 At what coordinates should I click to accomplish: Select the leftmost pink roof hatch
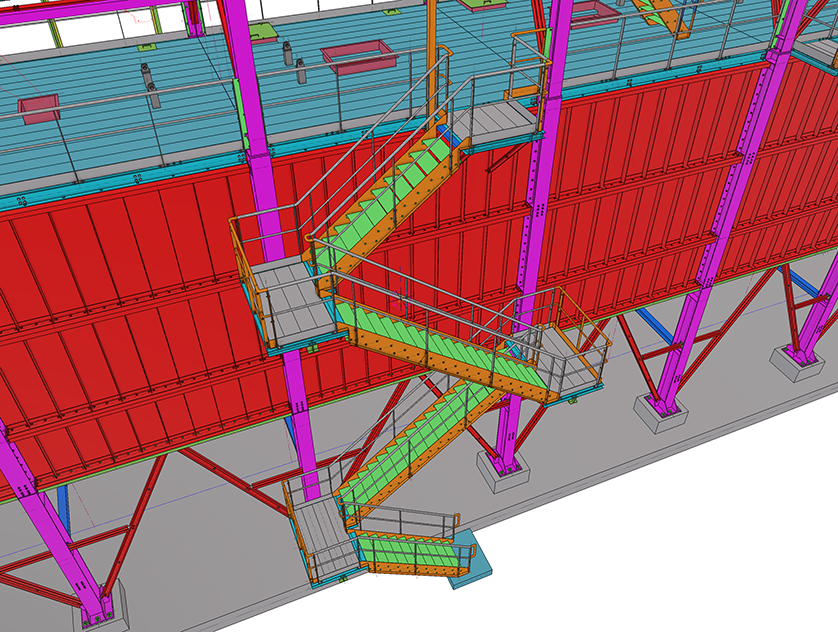coord(38,109)
